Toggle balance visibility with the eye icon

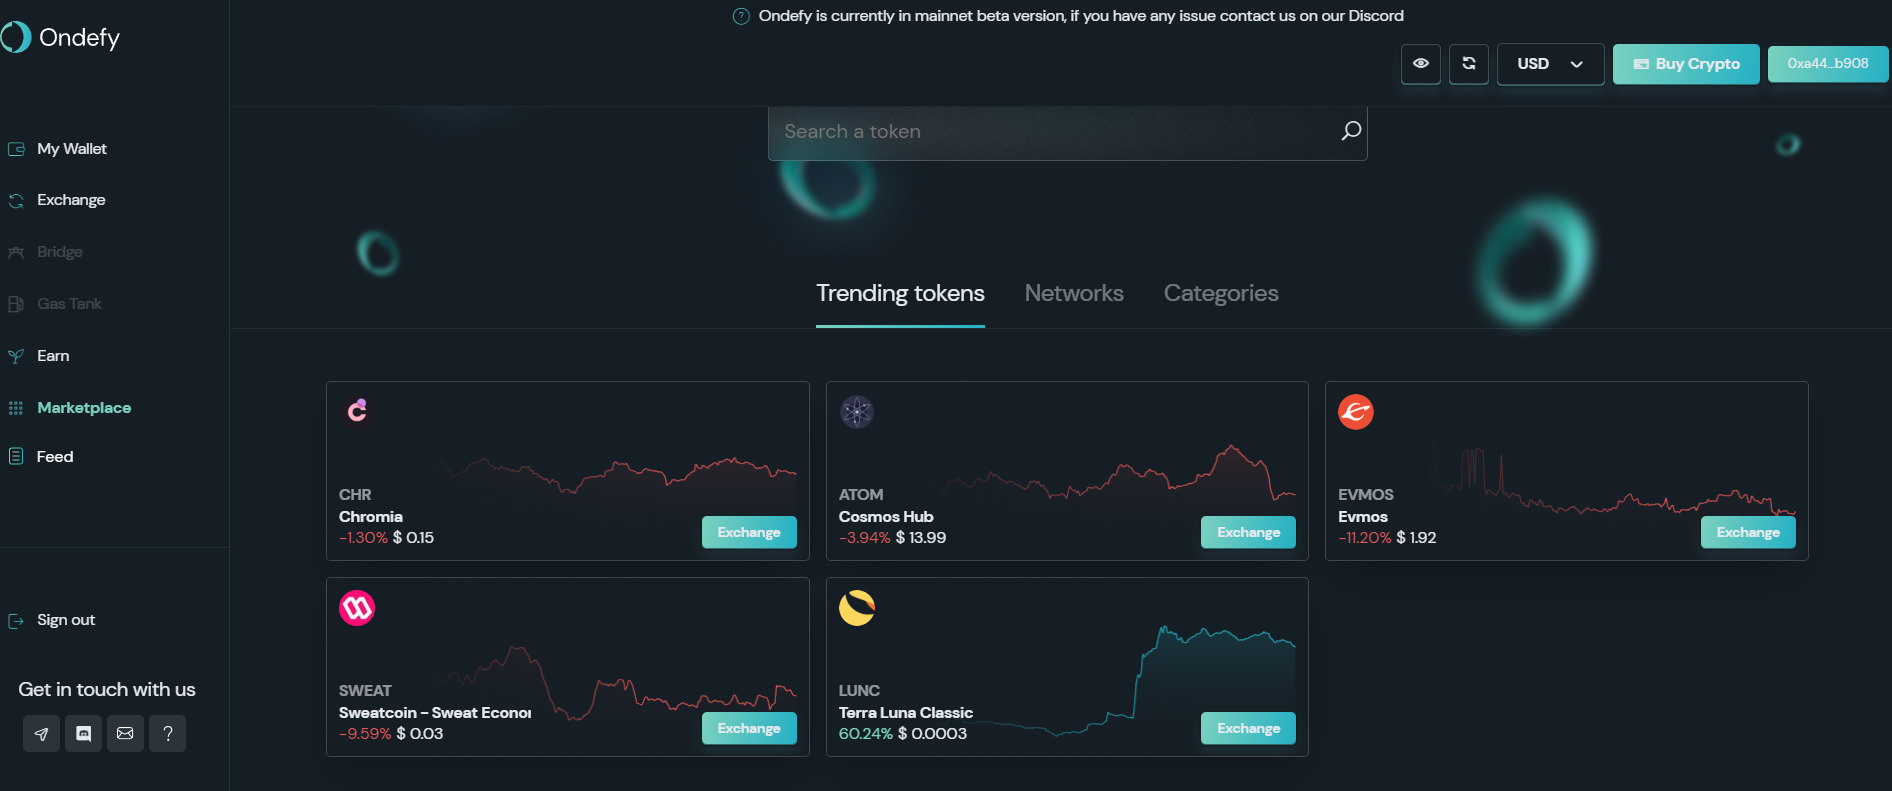pyautogui.click(x=1420, y=64)
